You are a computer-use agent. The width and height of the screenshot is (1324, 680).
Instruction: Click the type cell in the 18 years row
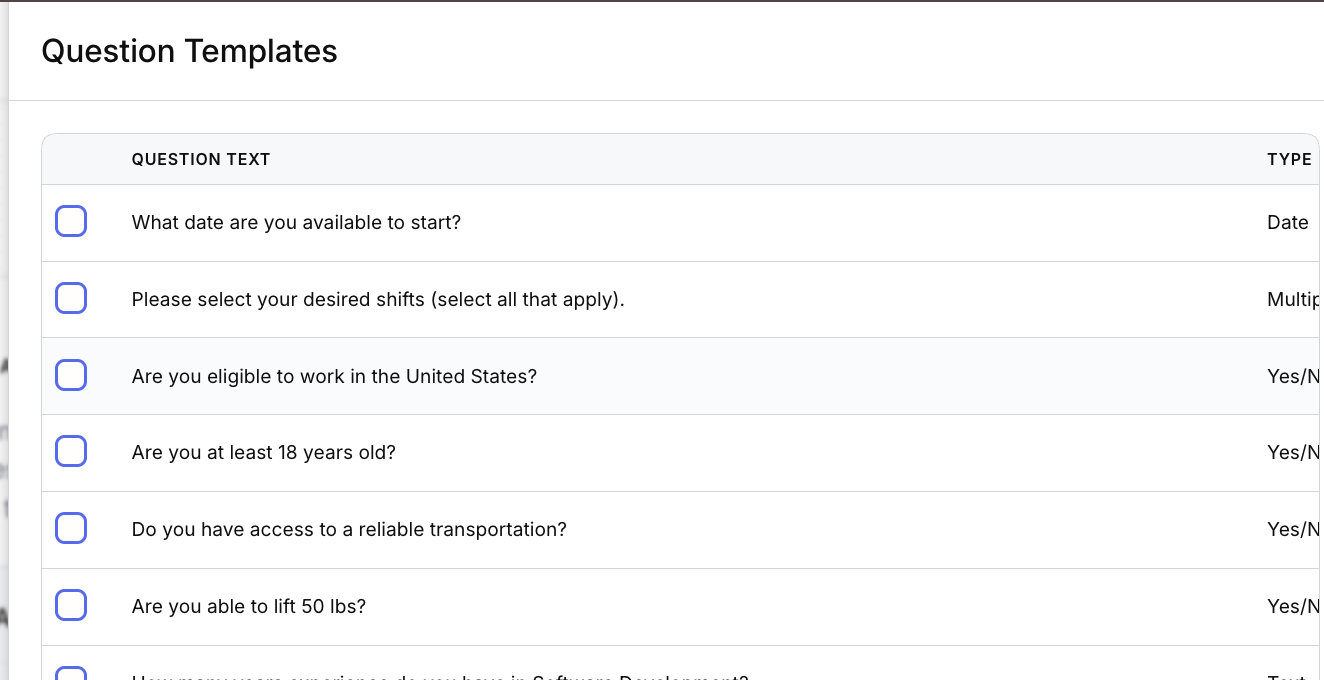pos(1293,452)
